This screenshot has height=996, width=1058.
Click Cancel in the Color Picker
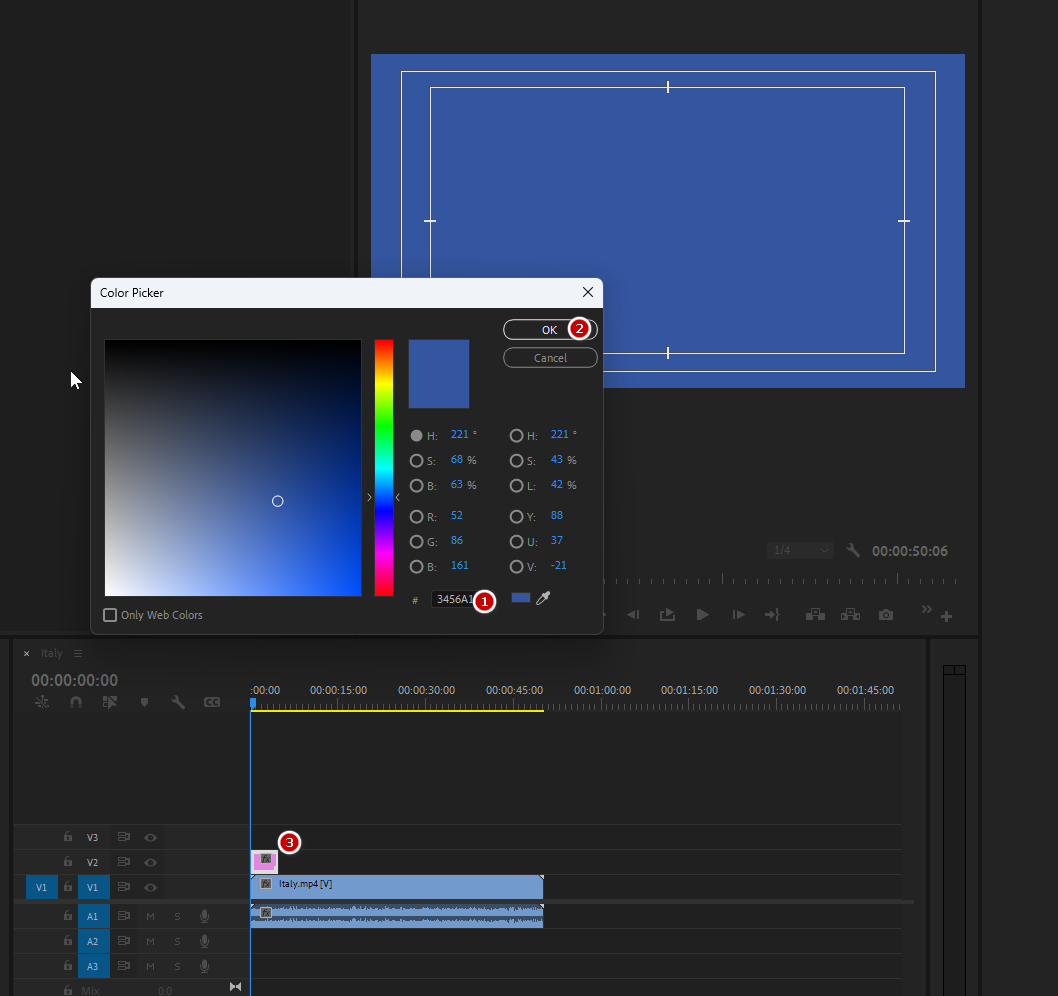[550, 358]
